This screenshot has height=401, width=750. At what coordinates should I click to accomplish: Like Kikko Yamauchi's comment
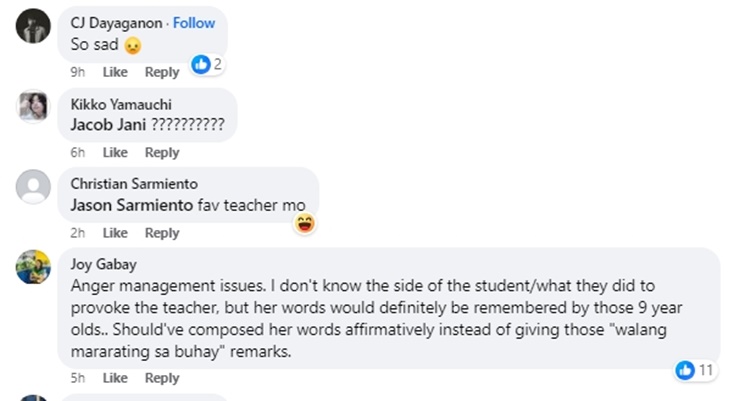point(115,153)
